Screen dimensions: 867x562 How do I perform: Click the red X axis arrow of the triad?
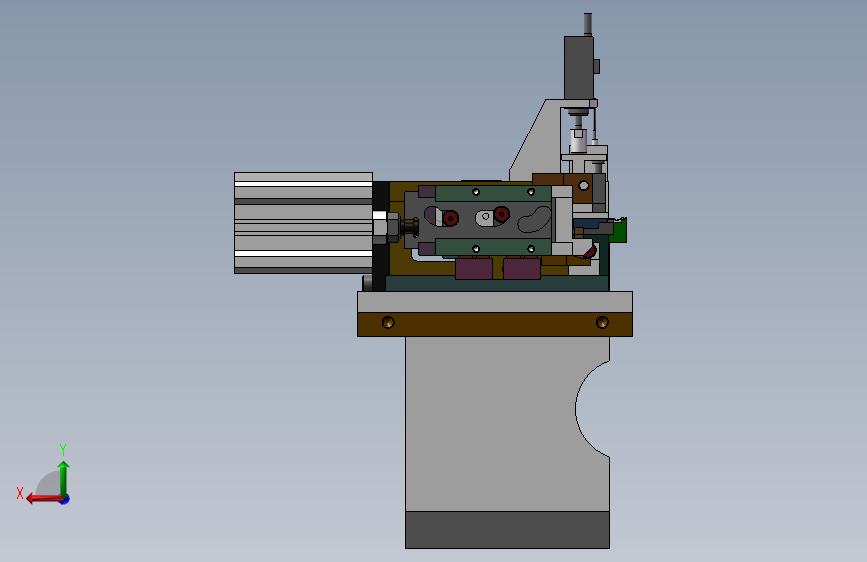tap(44, 498)
